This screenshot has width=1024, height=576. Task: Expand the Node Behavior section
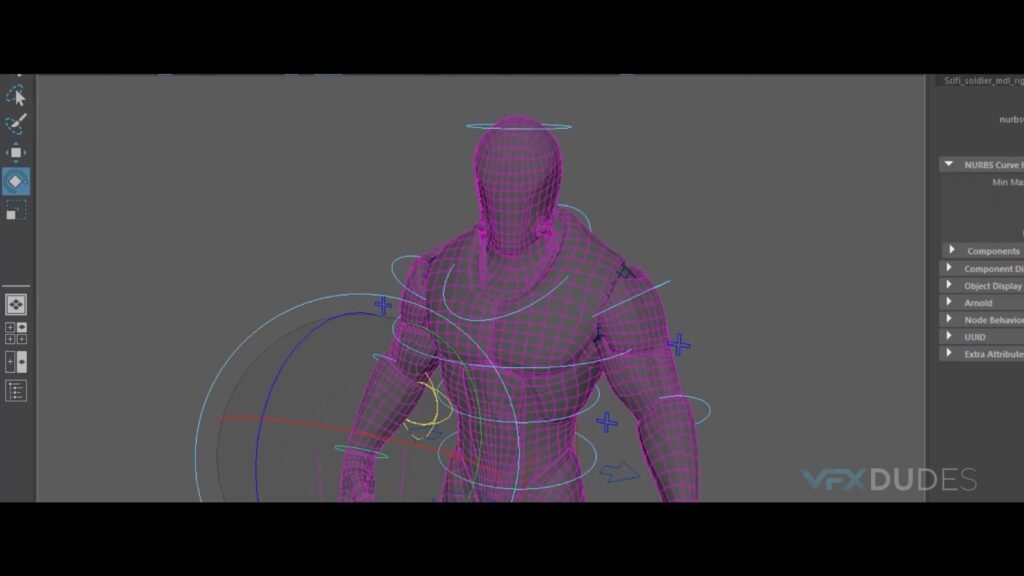tap(951, 319)
